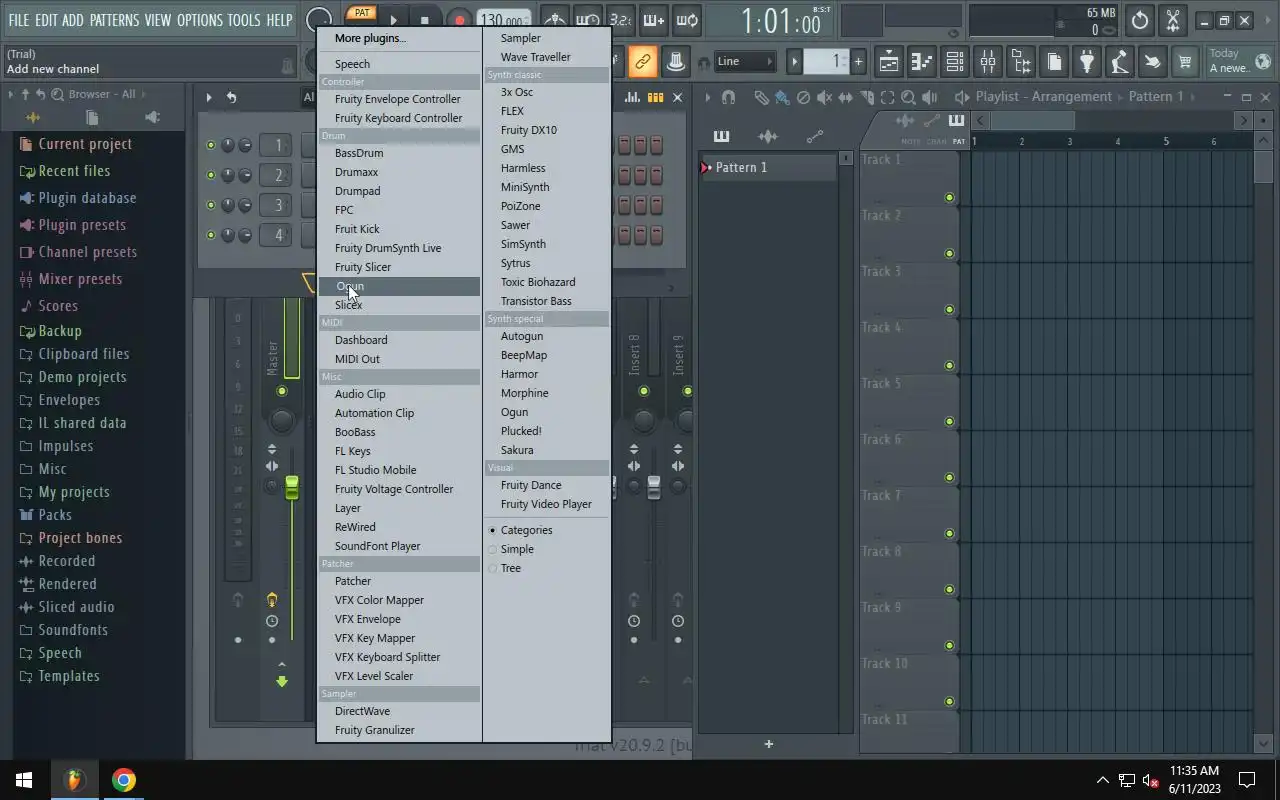Toggle mute LED for channel 4
1280x800 pixels.
211,235
